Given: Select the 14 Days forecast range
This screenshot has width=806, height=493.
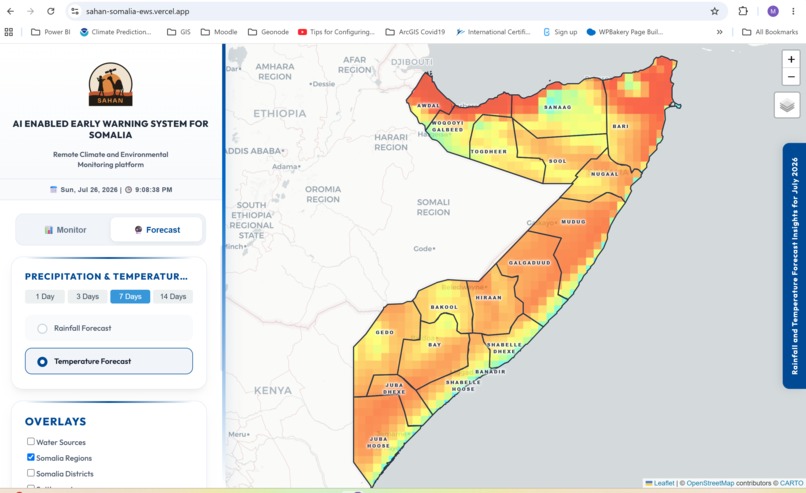Looking at the screenshot, I should pos(173,297).
